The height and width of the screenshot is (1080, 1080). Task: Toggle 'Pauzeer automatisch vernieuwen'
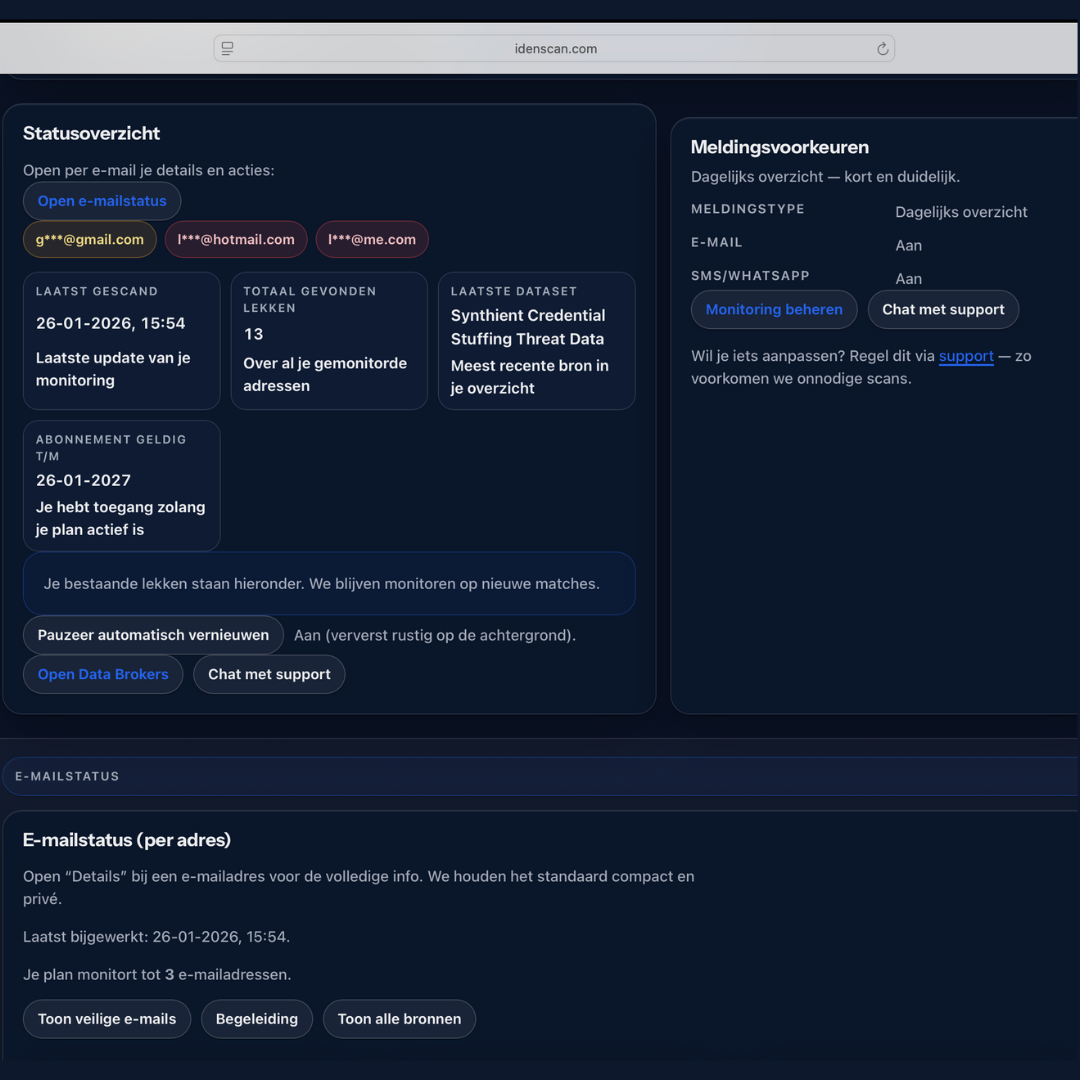tap(152, 634)
